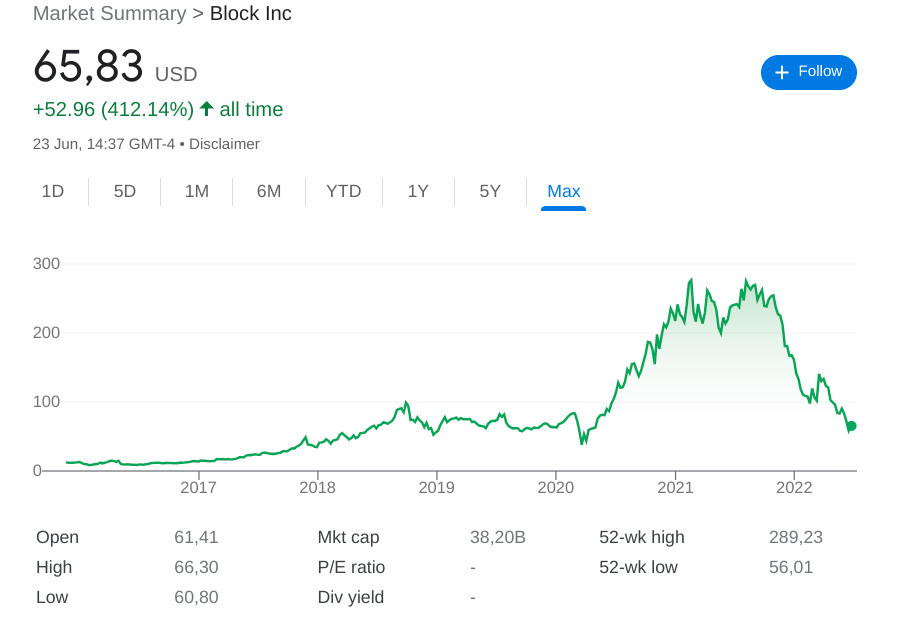Image resolution: width=900 pixels, height=617 pixels.
Task: Switch chart to YTD view
Action: (x=344, y=191)
